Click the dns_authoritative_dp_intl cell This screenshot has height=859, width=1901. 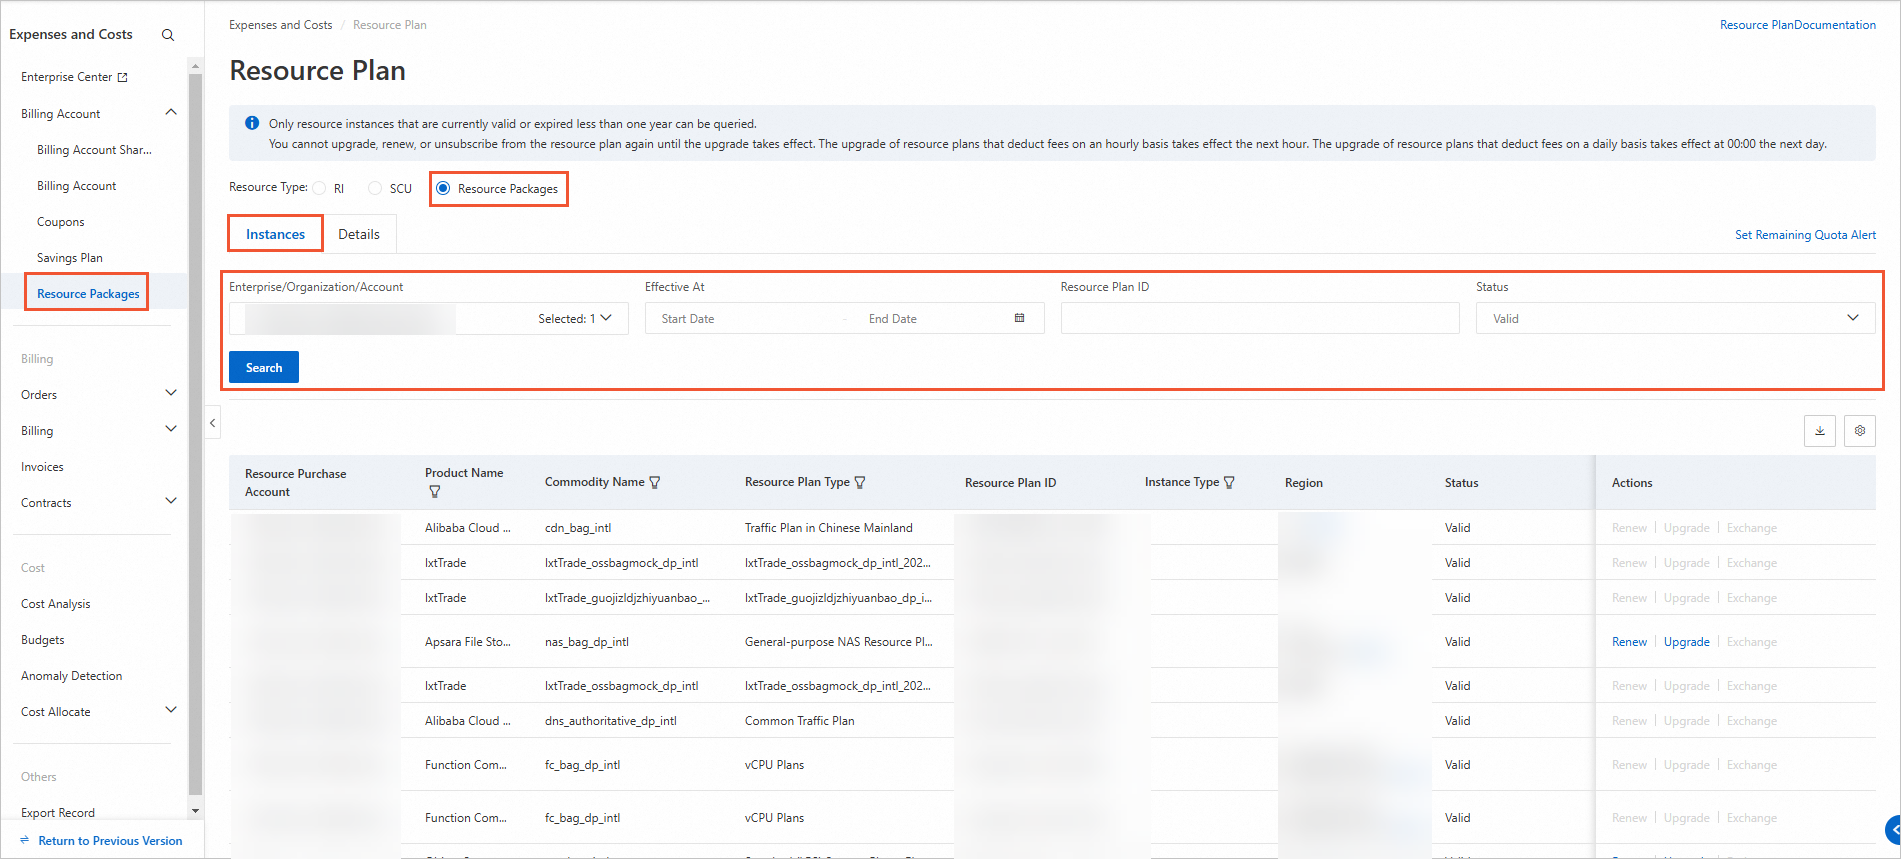(x=610, y=721)
